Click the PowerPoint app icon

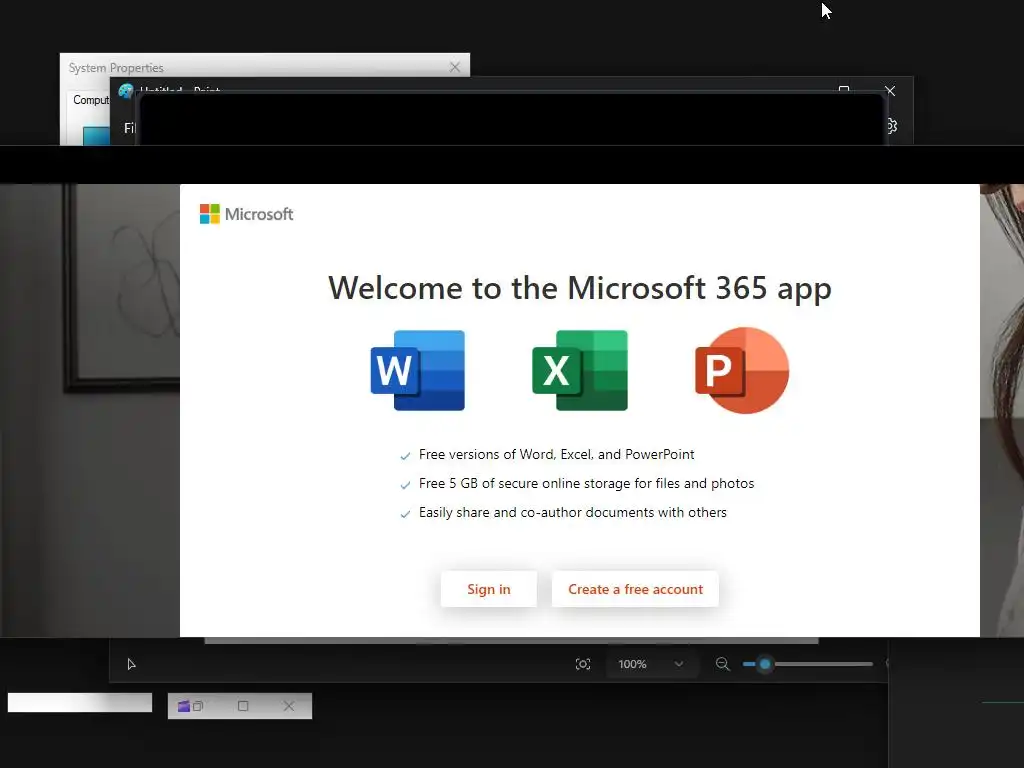(742, 370)
